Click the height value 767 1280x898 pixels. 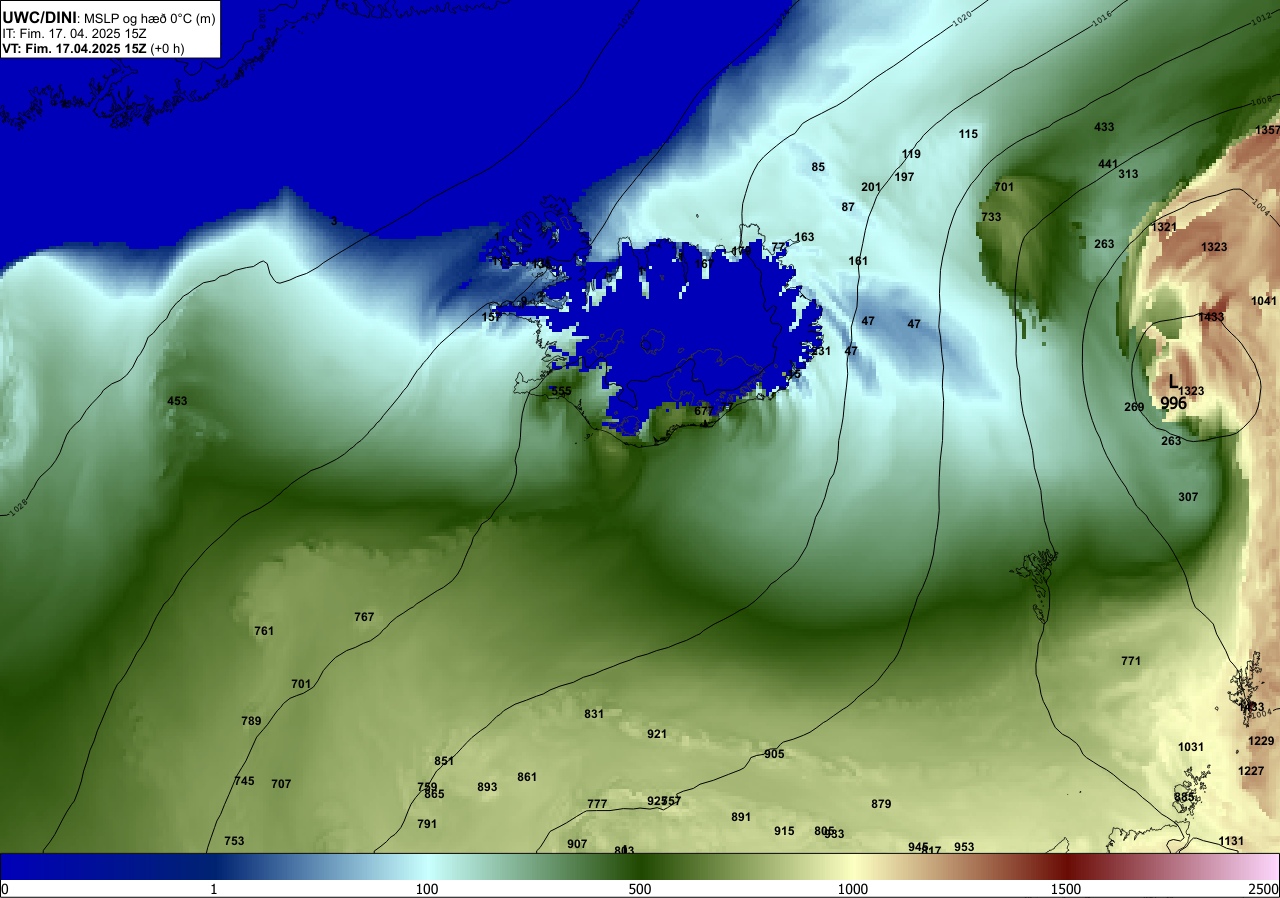(364, 617)
